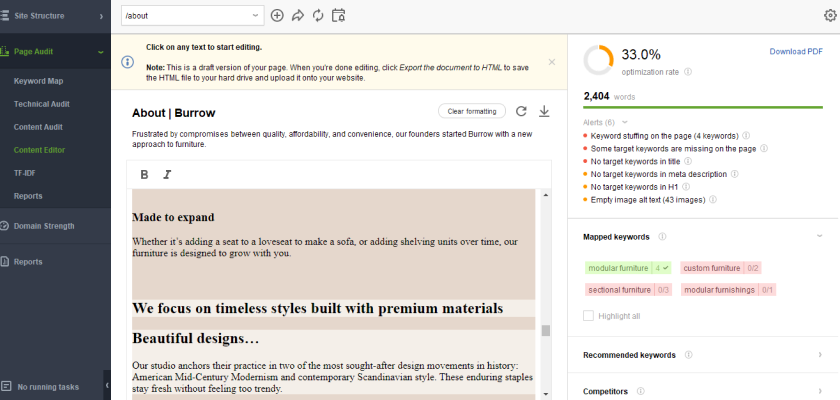Click the refresh audit icon in toolbar
Screen dimensions: 840x400
[x=318, y=16]
